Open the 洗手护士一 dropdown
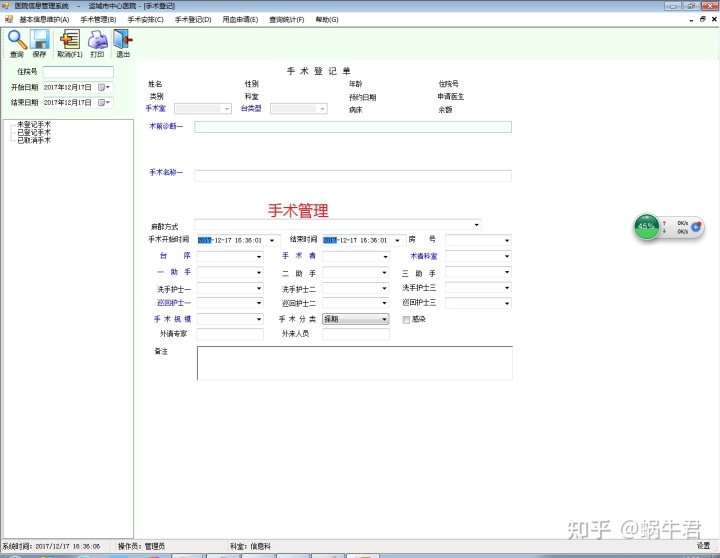The width and height of the screenshot is (720, 558). tap(259, 288)
